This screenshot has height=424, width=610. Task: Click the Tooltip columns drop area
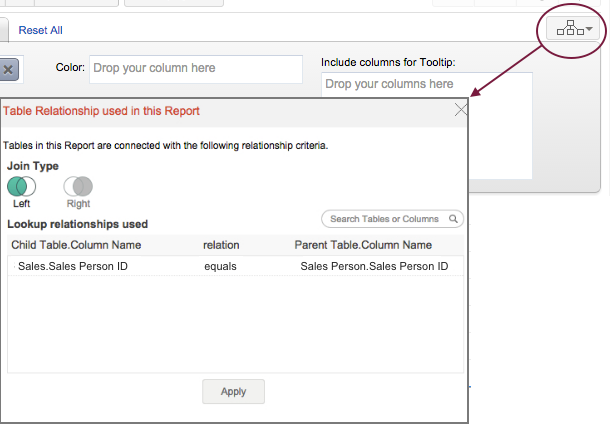[x=426, y=85]
